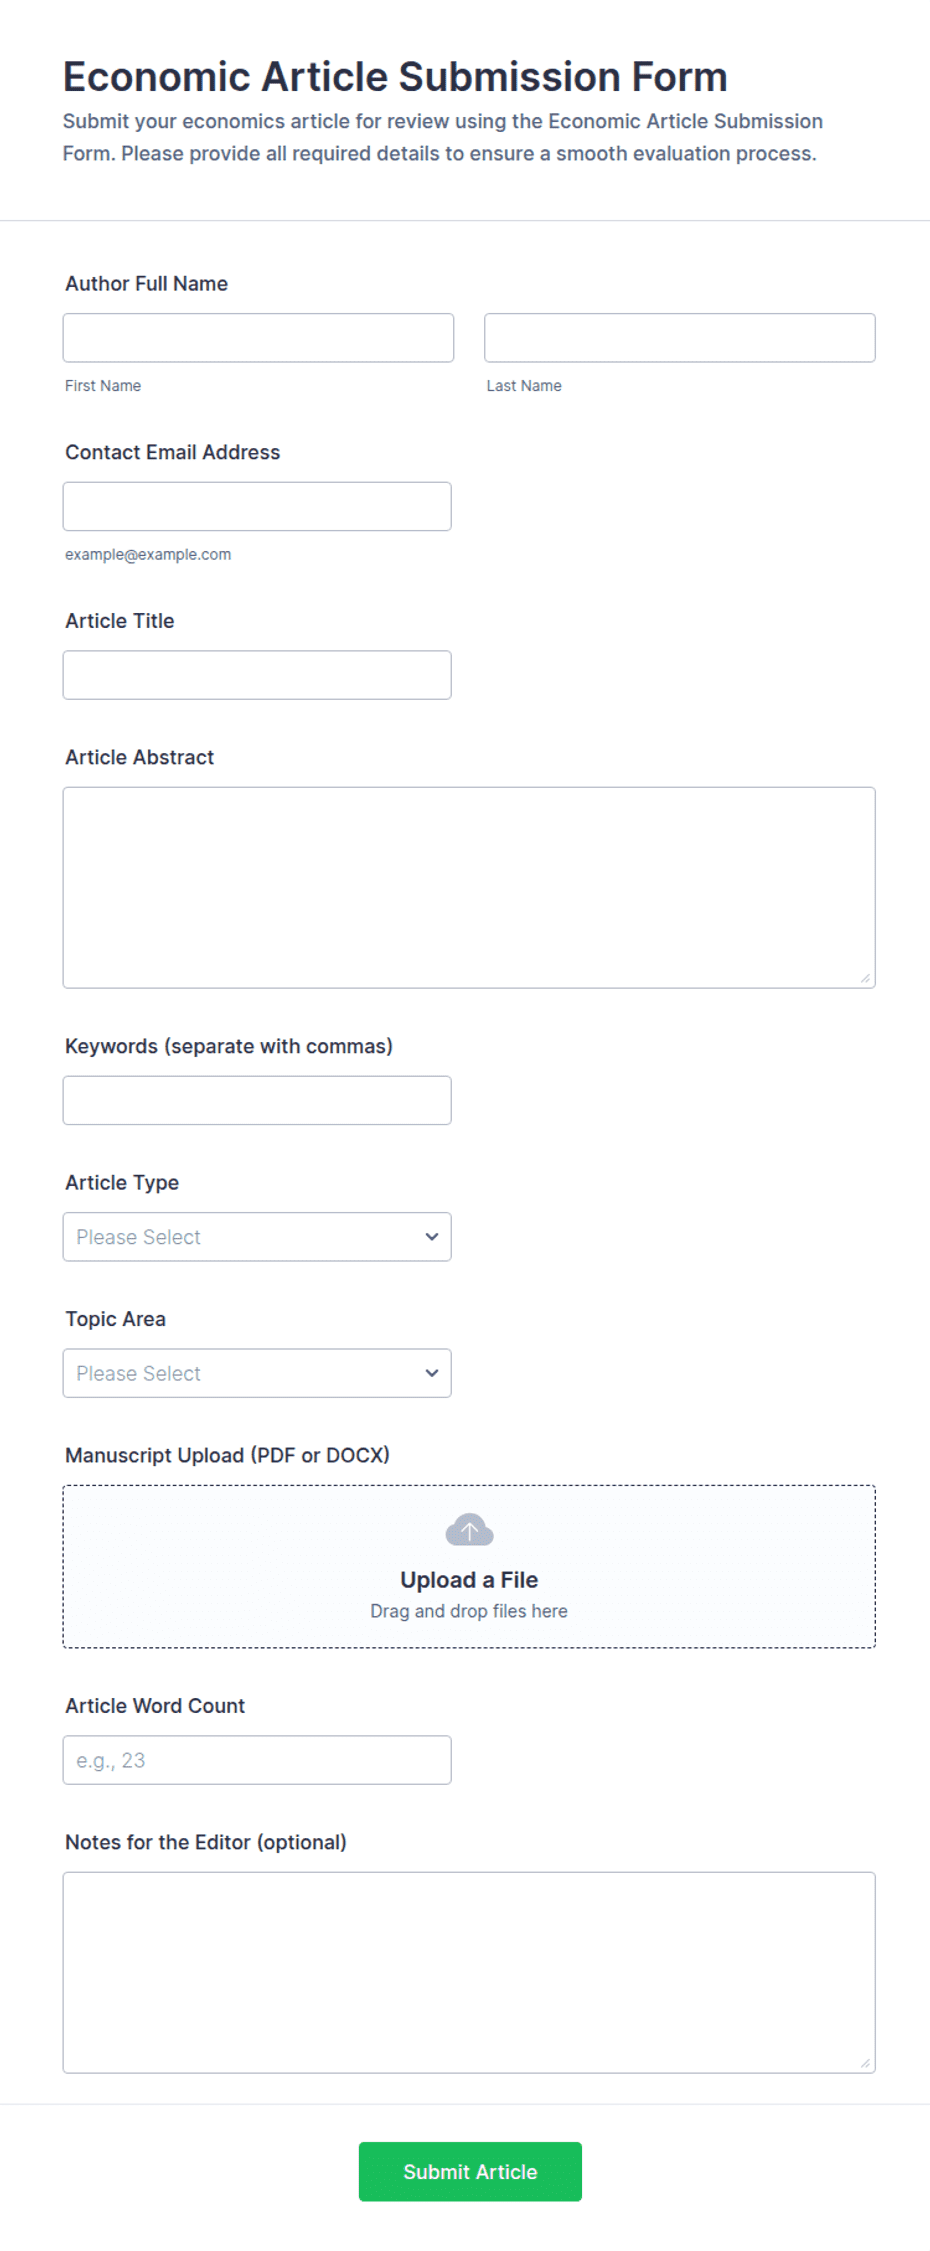Click the cloud upload icon
930x2251 pixels.
pyautogui.click(x=469, y=1530)
